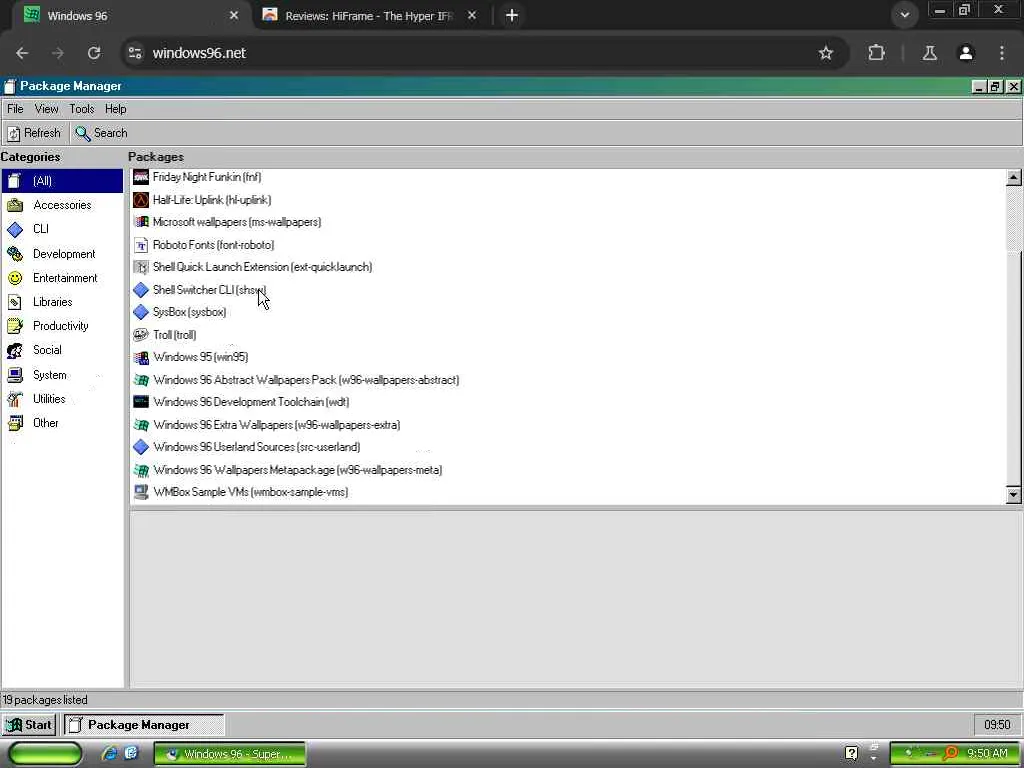Click the Microsoft wallpapers package icon
Image resolution: width=1024 pixels, height=768 pixels.
(141, 222)
